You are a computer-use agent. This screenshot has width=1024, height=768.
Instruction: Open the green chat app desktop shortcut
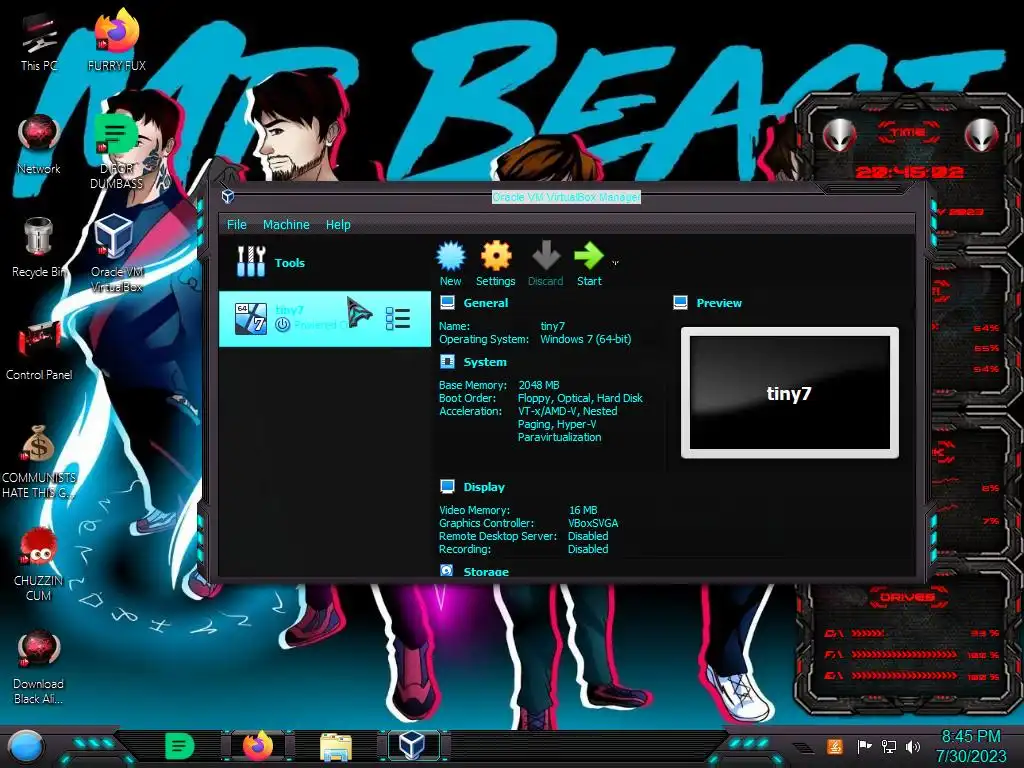coord(116,152)
